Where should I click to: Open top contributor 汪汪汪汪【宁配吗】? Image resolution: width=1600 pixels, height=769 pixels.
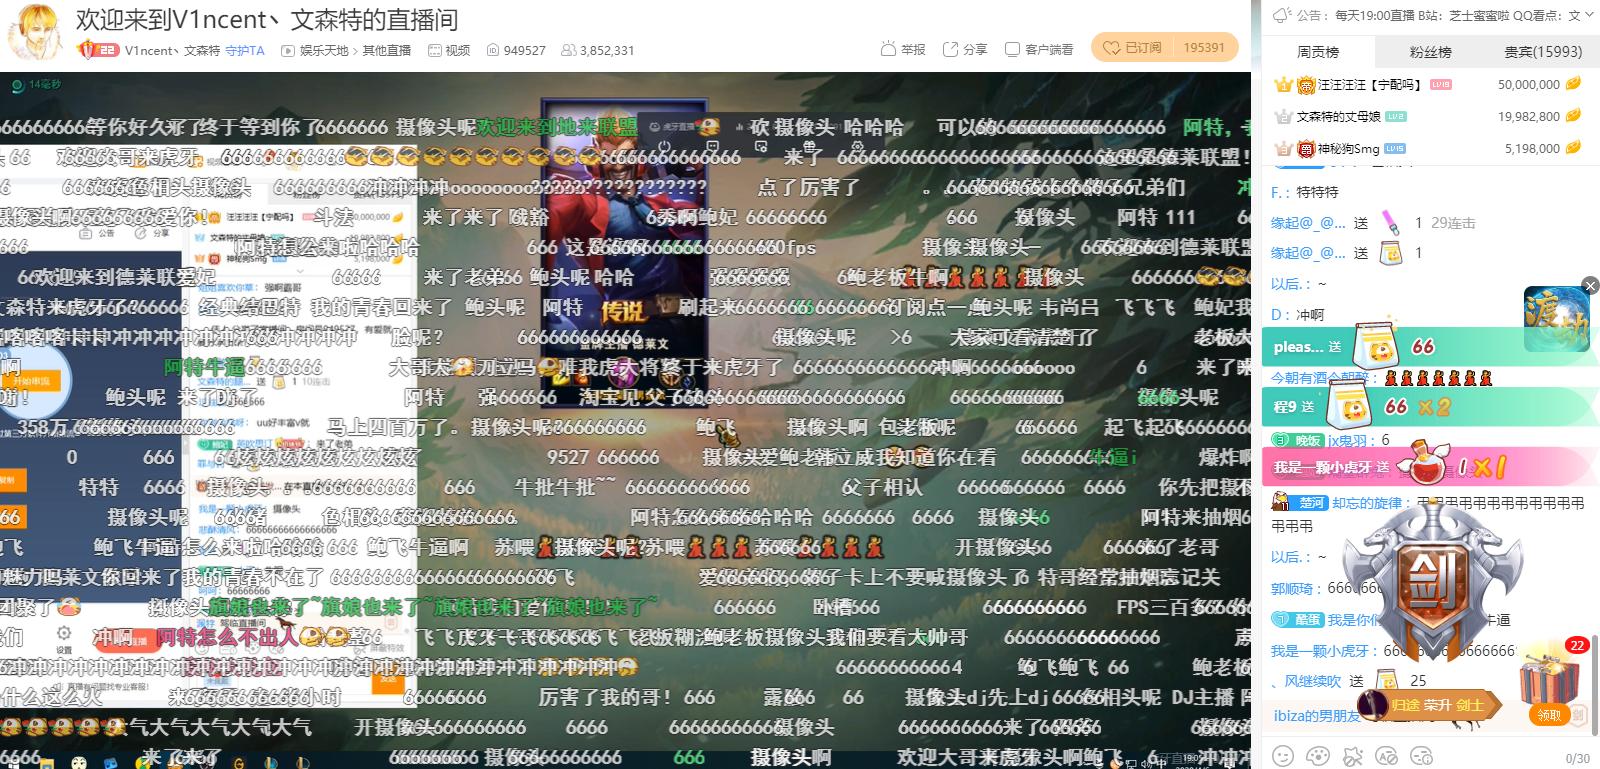(1369, 85)
